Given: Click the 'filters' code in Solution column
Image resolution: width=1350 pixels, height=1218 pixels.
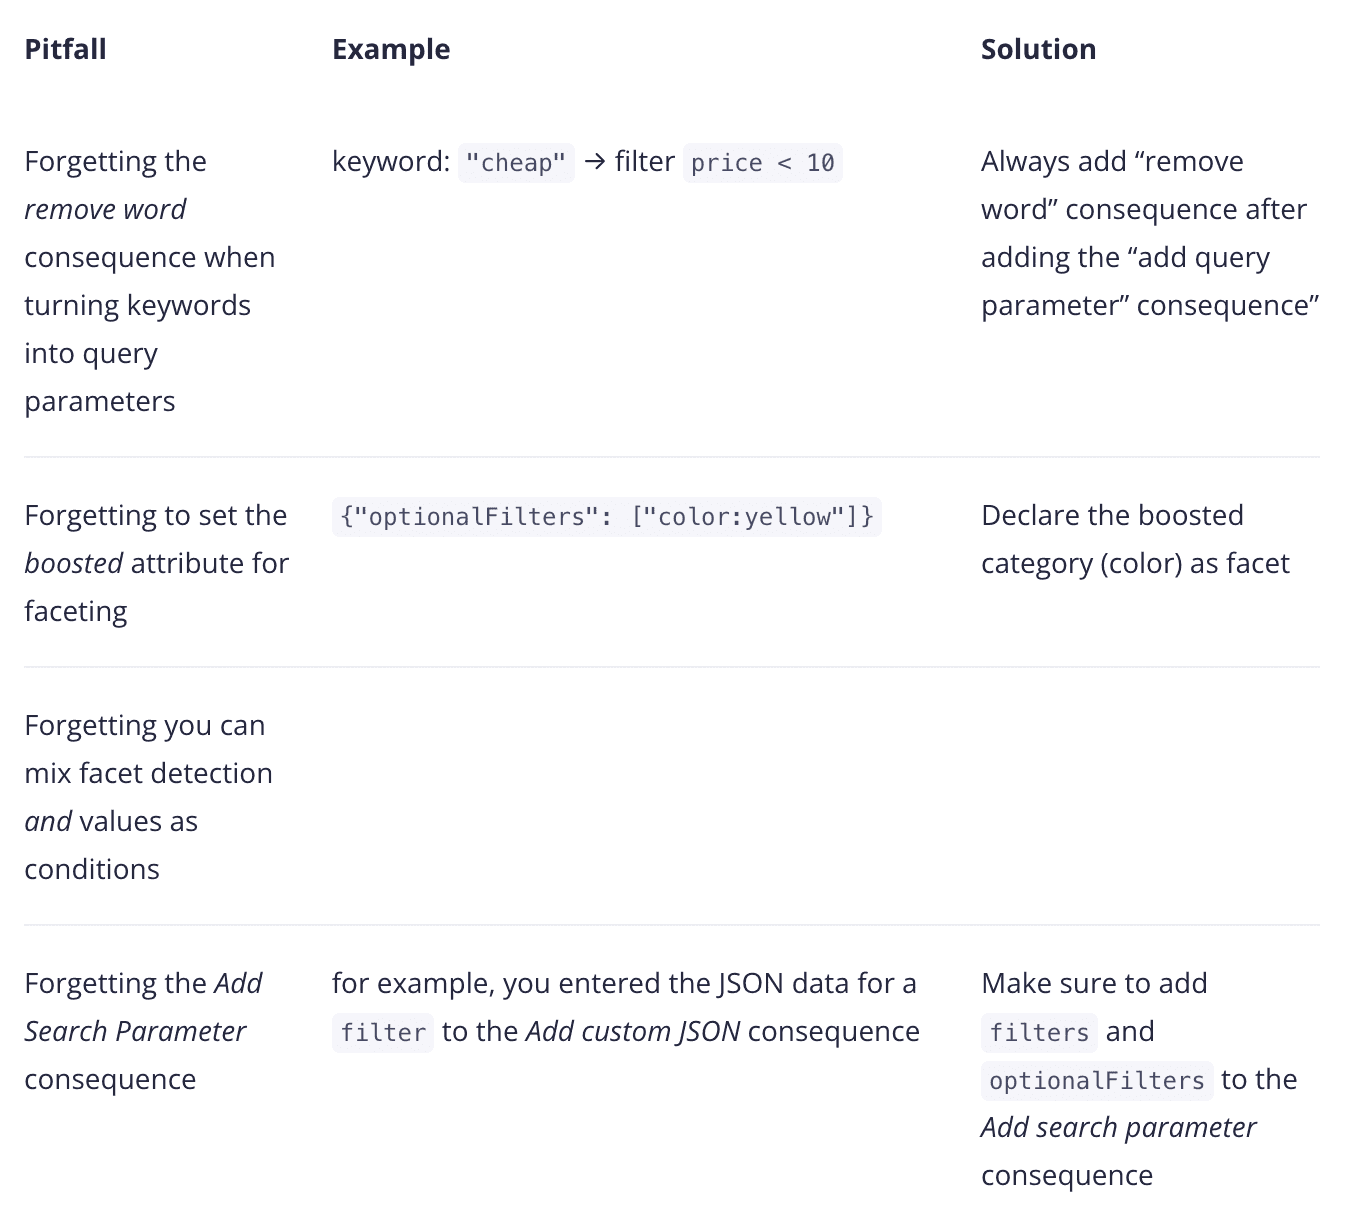Looking at the screenshot, I should (1039, 1032).
